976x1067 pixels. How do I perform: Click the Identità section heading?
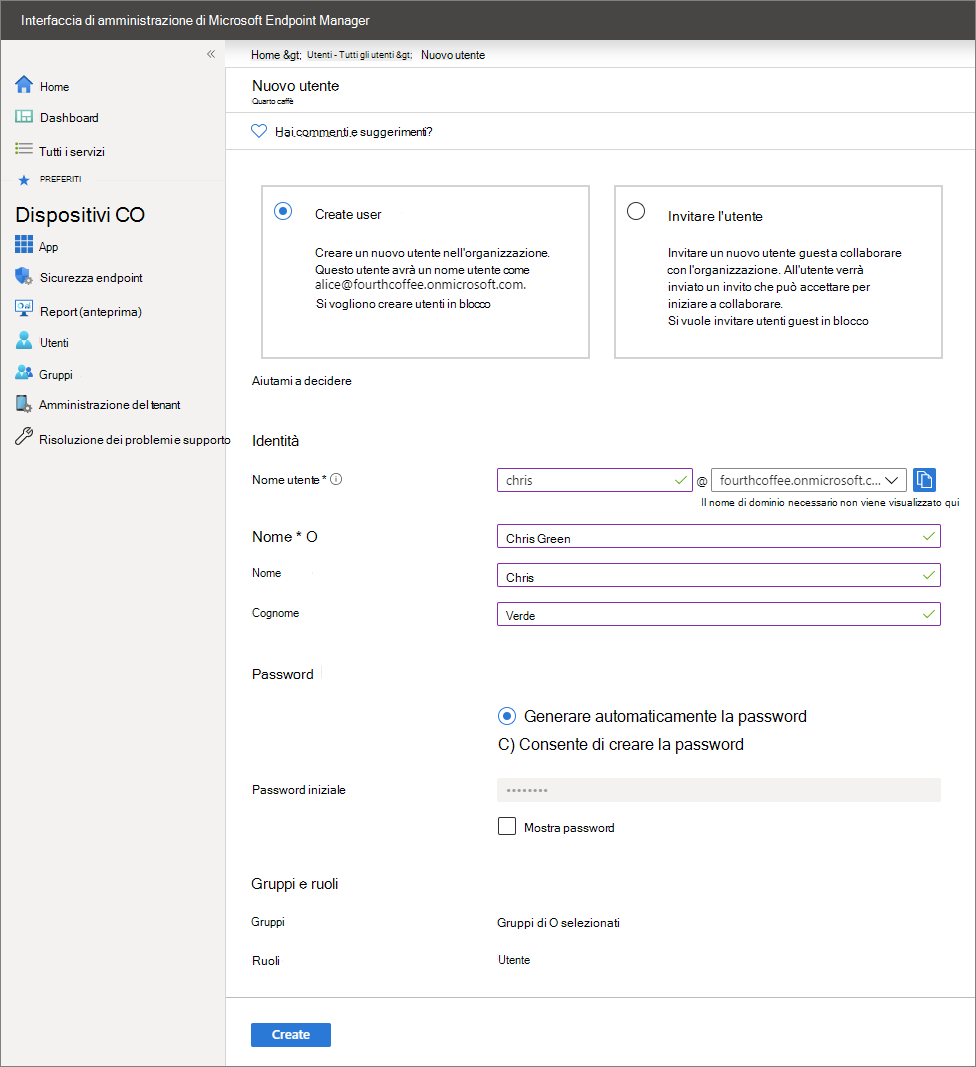[x=275, y=441]
